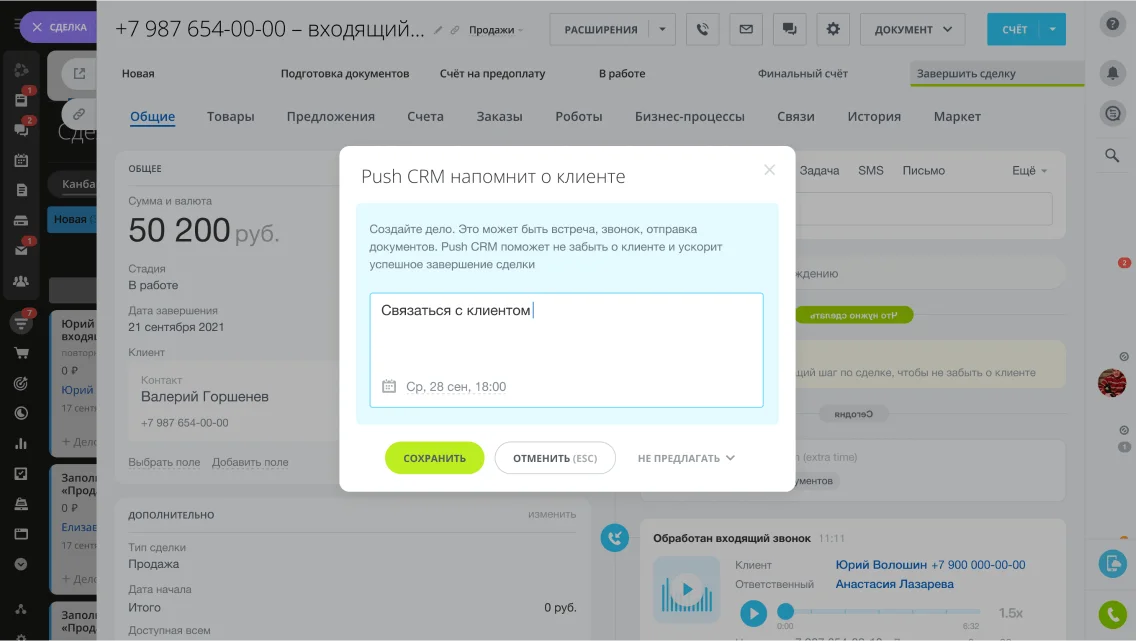
Task: Click the СОХРАНИТЬ button in the dialog
Action: pyautogui.click(x=434, y=457)
